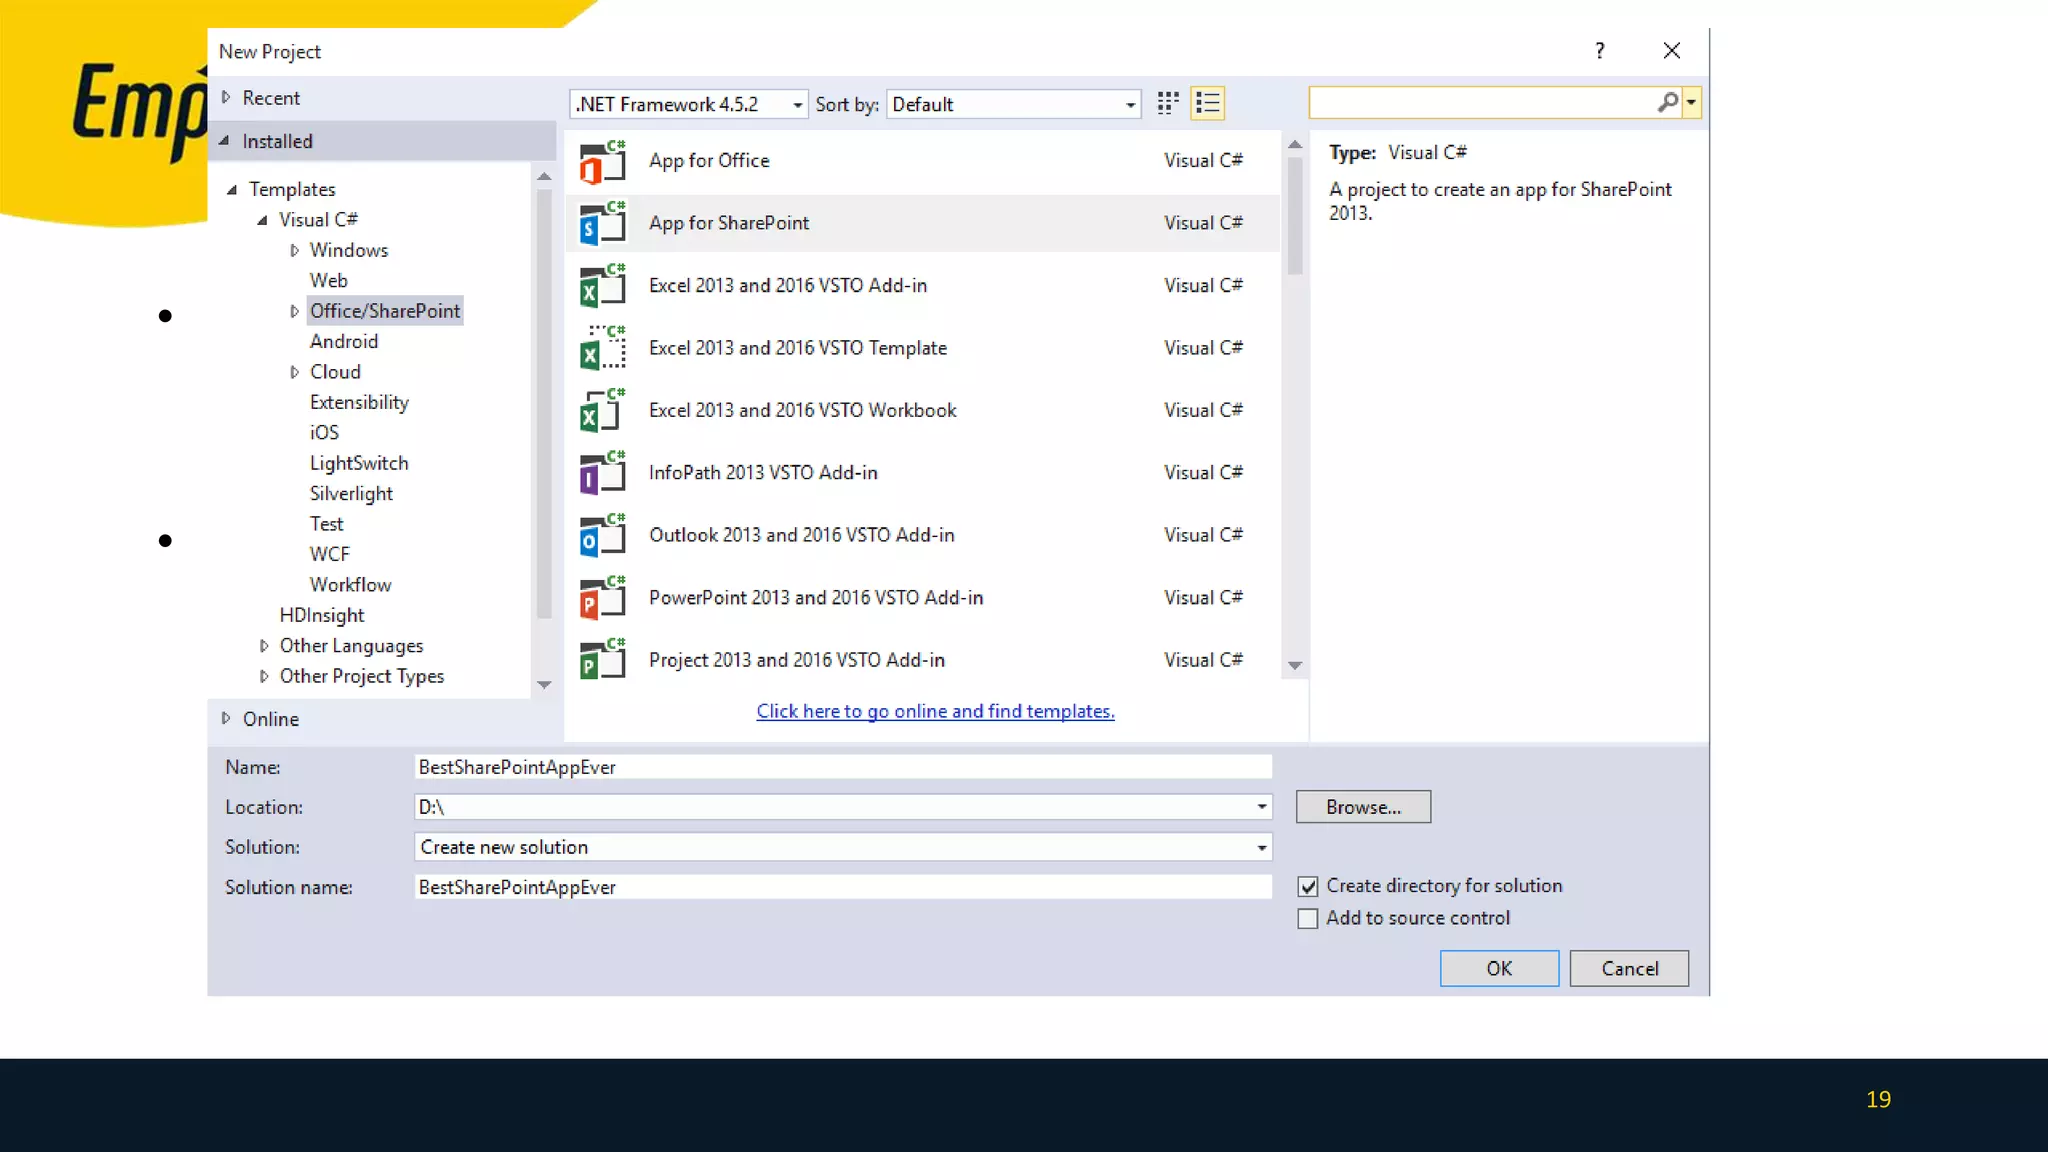Select Project 2013 and 2016 VSTO Add-in text
The image size is (2048, 1152).
[796, 661]
